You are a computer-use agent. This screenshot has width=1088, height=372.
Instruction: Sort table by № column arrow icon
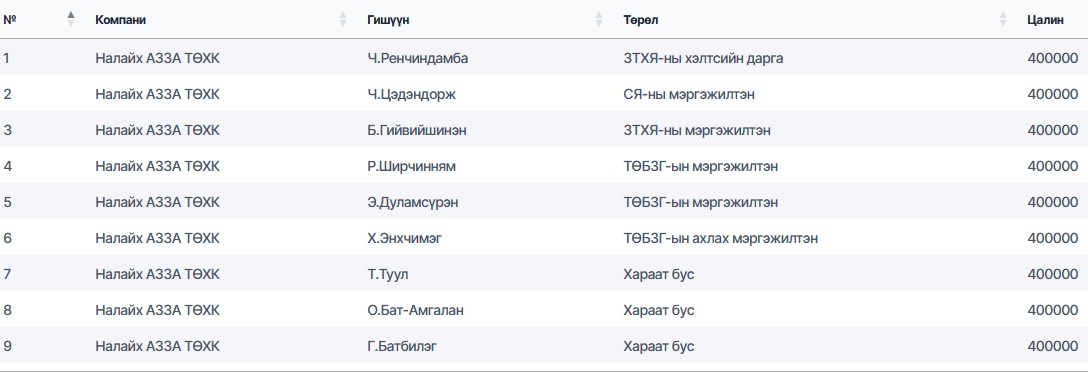71,19
